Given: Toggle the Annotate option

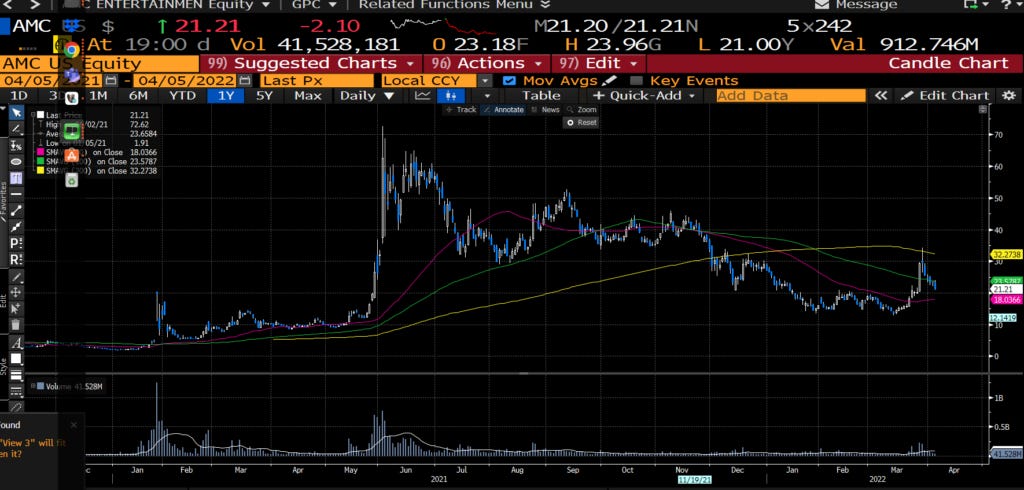Looking at the screenshot, I should pos(504,110).
